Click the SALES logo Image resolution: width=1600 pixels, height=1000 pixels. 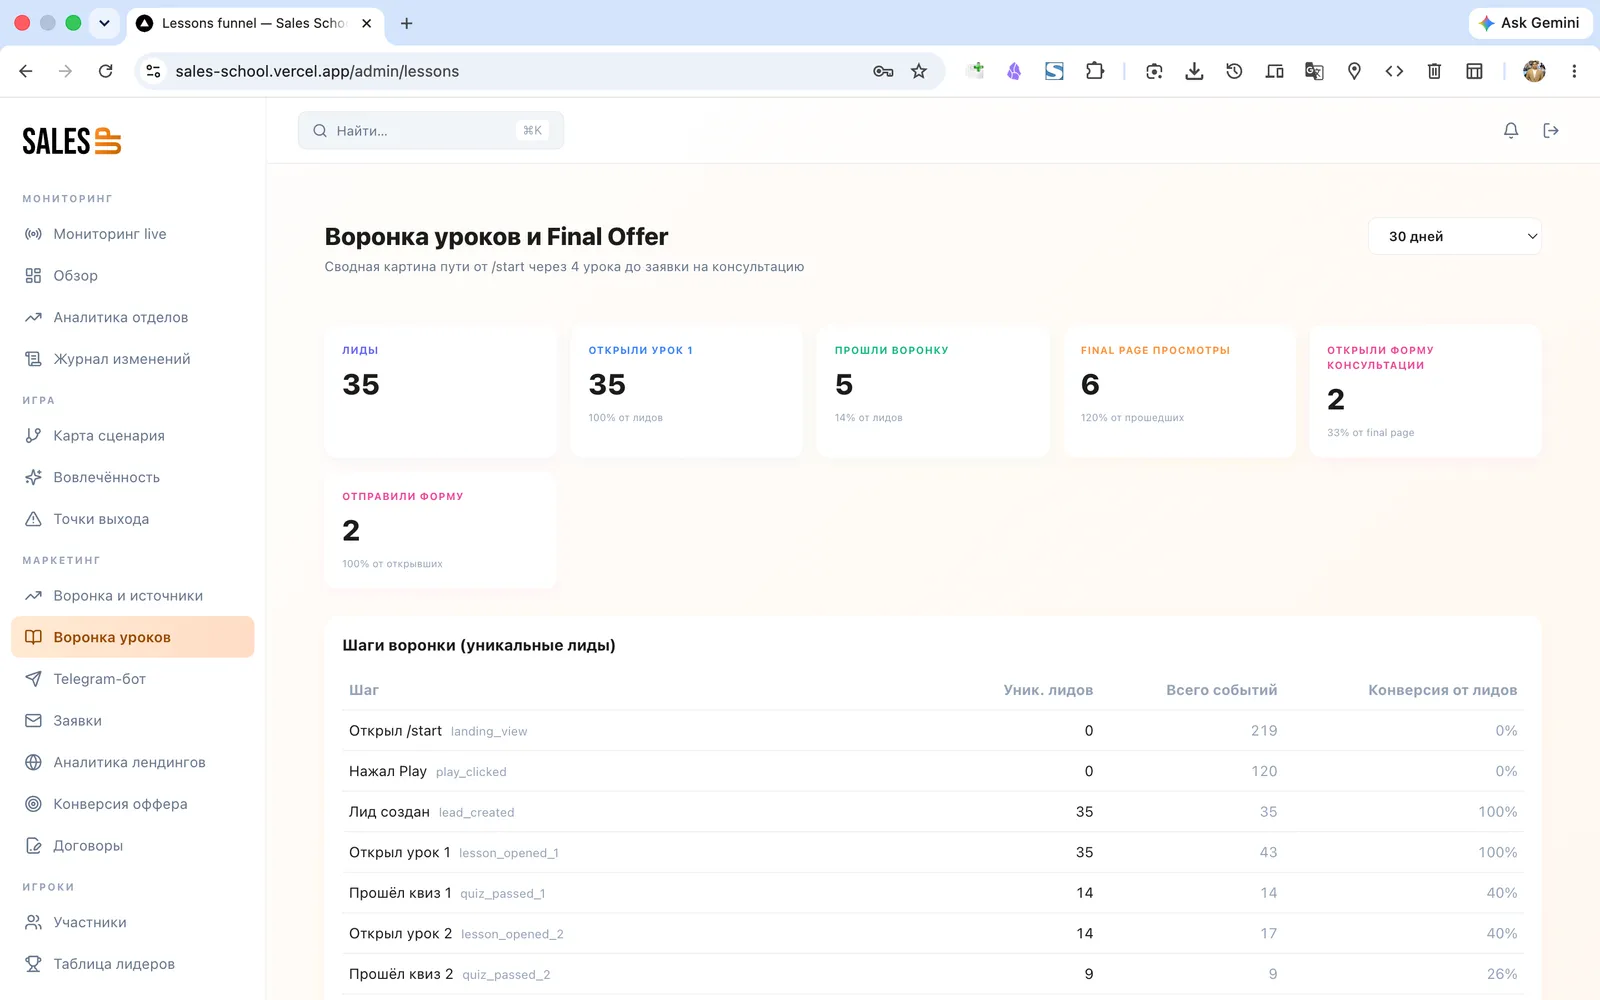point(72,141)
